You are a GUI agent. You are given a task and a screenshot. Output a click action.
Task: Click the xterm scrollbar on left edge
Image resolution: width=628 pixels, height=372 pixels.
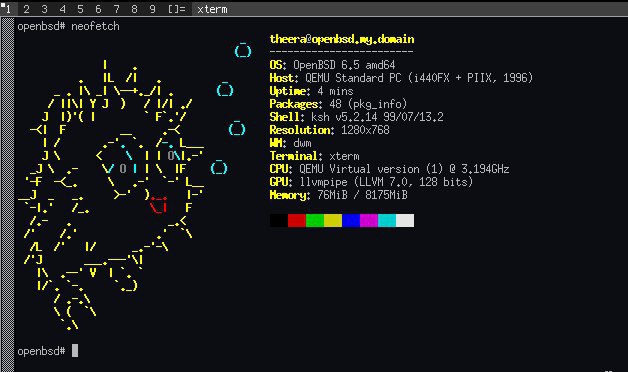tap(8, 195)
